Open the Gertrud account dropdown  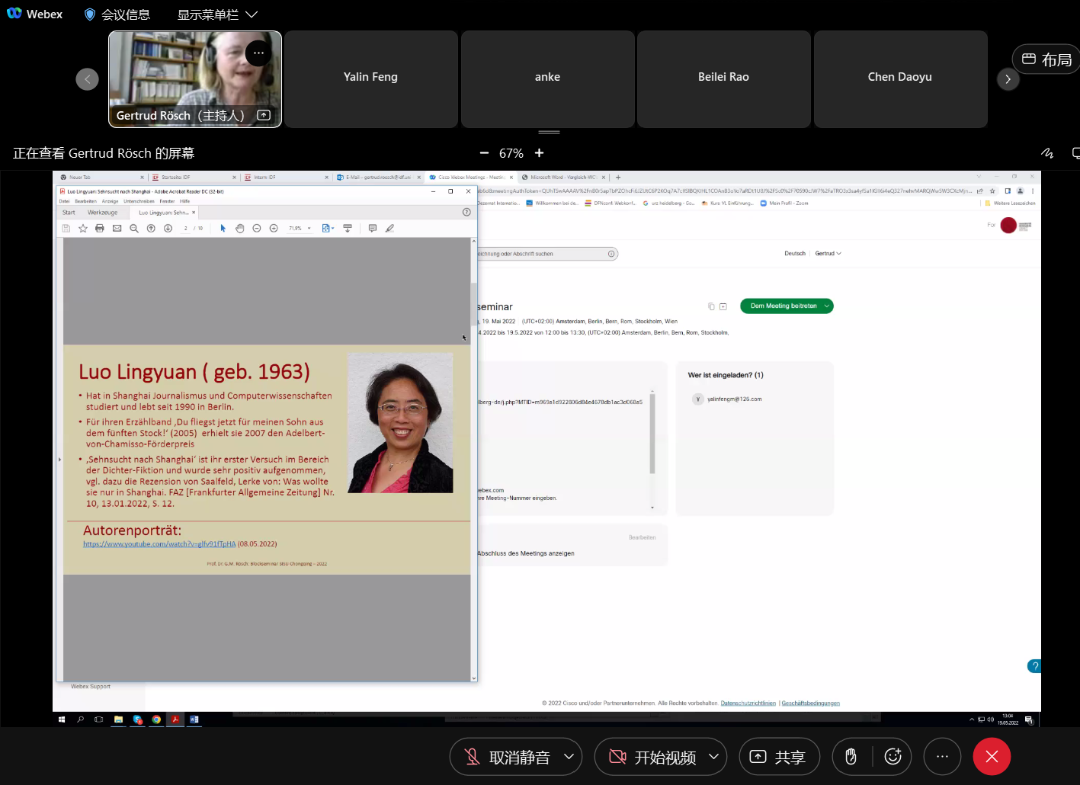[x=828, y=253]
